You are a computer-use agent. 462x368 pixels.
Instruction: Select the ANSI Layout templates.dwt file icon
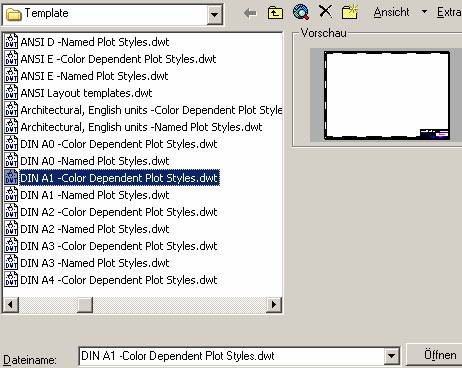[11, 93]
